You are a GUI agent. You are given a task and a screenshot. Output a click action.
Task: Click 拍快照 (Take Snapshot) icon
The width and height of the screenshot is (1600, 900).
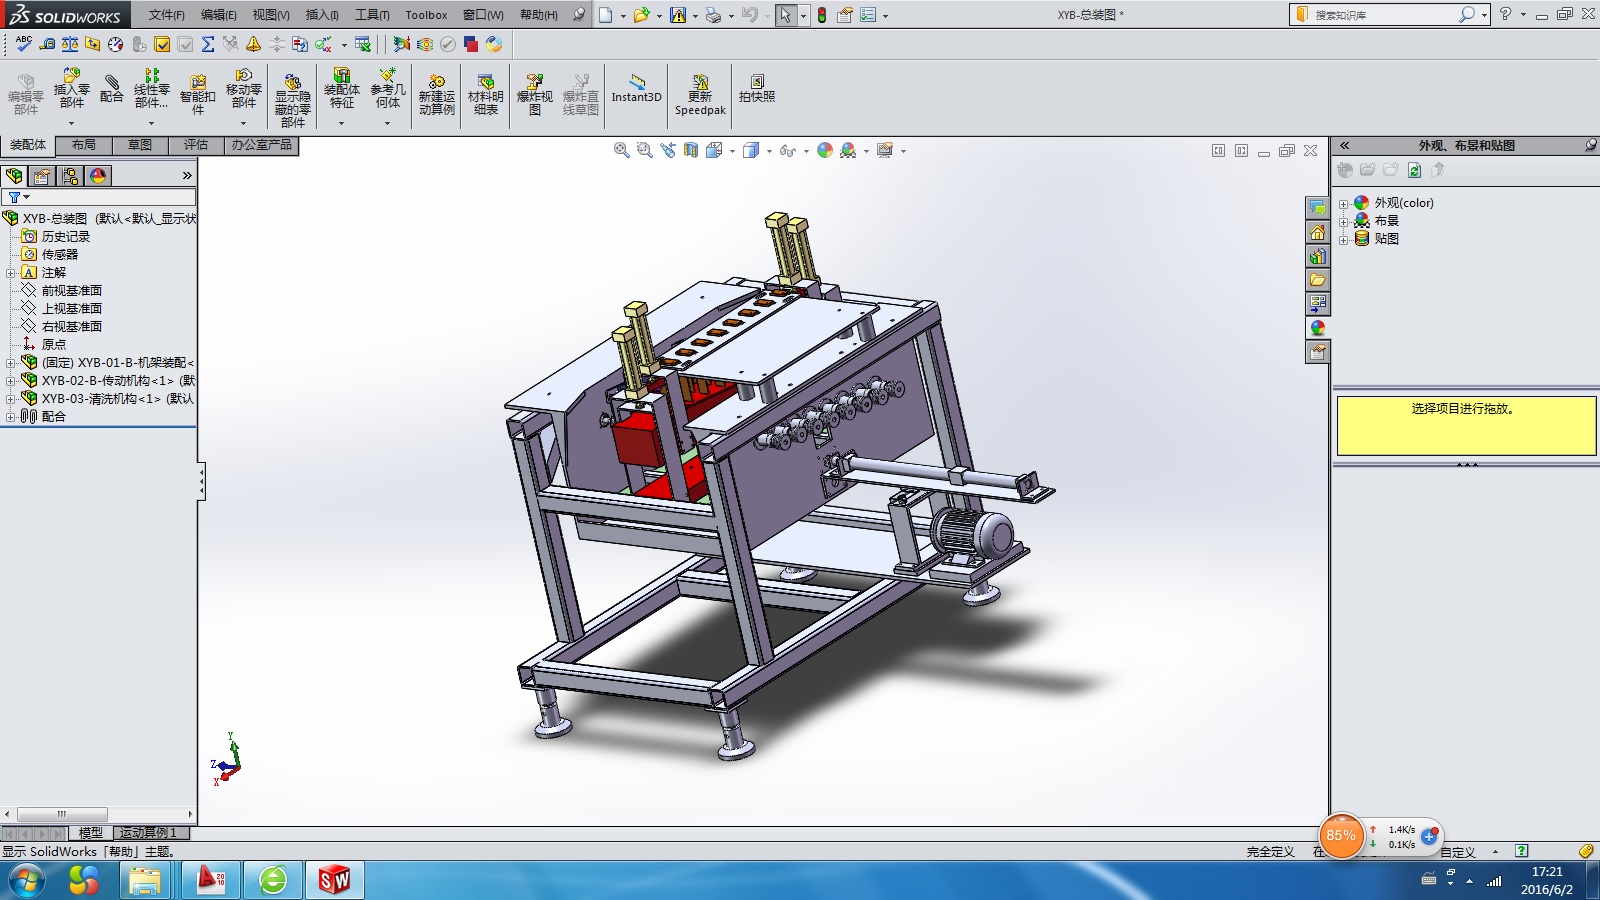tap(757, 89)
